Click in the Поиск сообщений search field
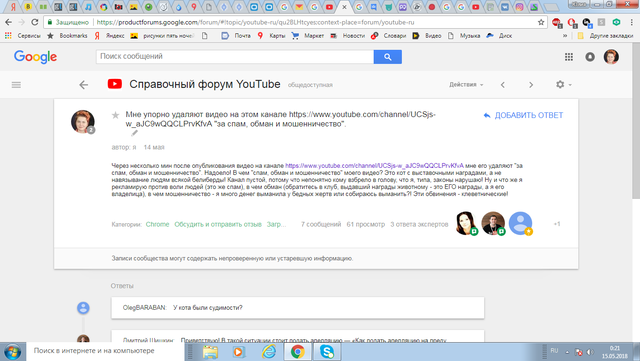Viewport: 640px width, 361px height. [235, 57]
